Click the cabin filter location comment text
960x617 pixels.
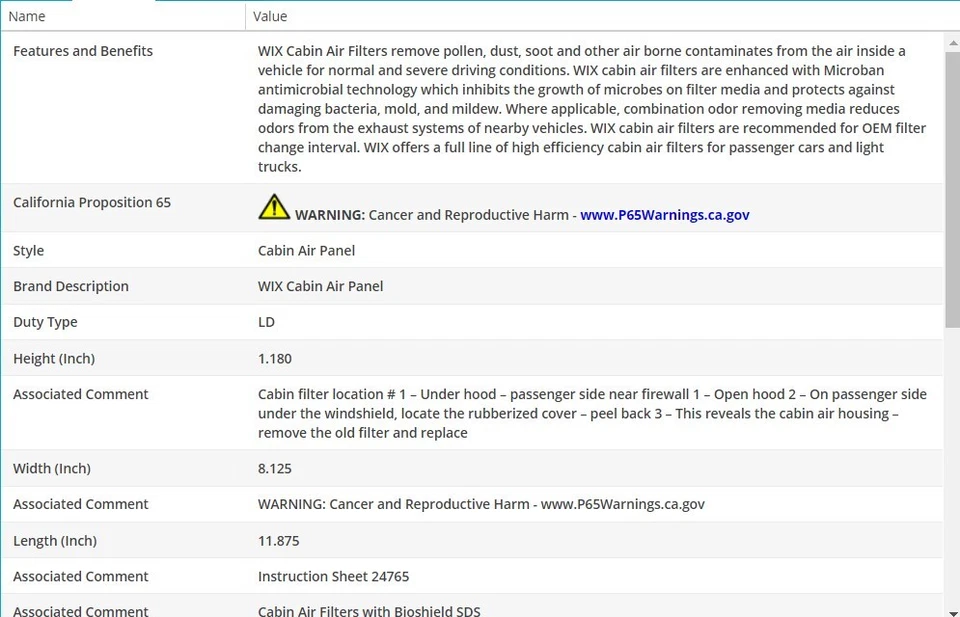[x=592, y=414]
